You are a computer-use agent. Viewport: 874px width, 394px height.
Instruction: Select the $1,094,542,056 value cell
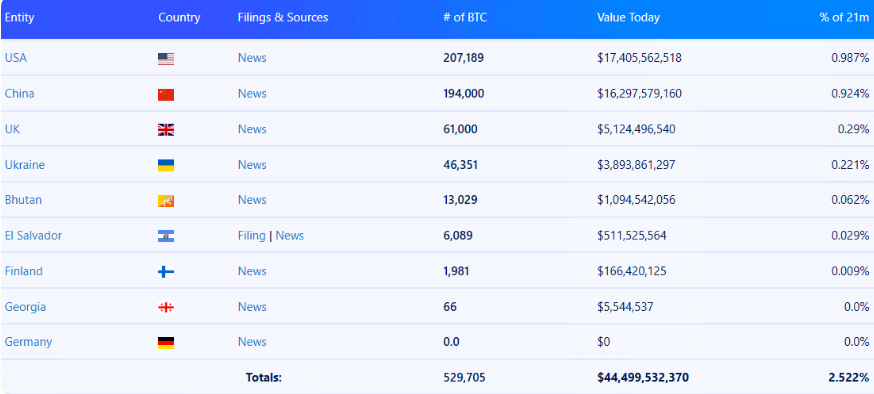(636, 200)
